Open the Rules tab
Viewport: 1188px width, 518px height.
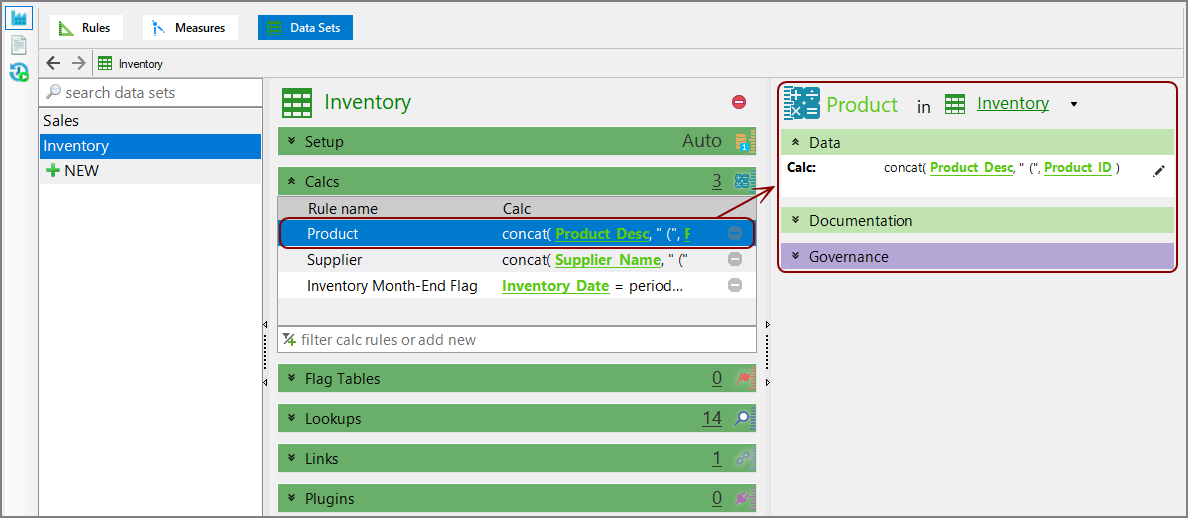(x=86, y=28)
